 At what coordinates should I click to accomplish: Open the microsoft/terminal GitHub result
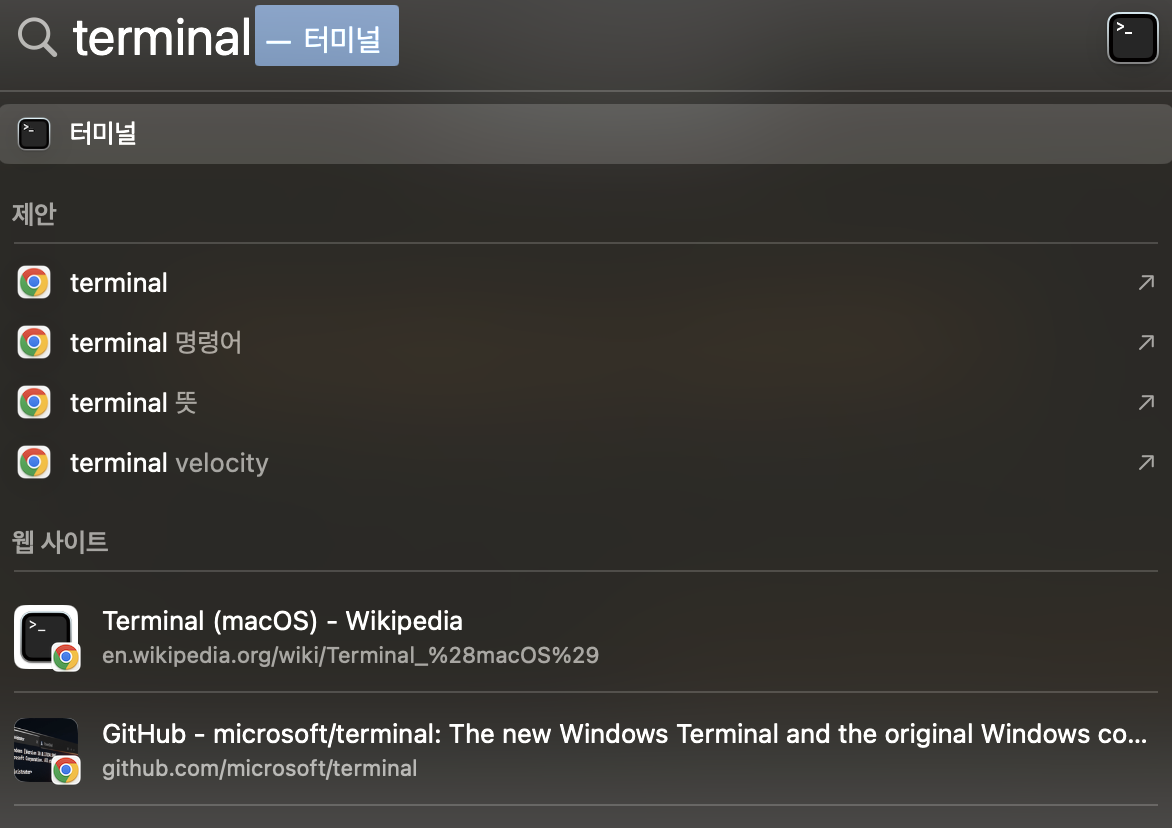pos(400,733)
